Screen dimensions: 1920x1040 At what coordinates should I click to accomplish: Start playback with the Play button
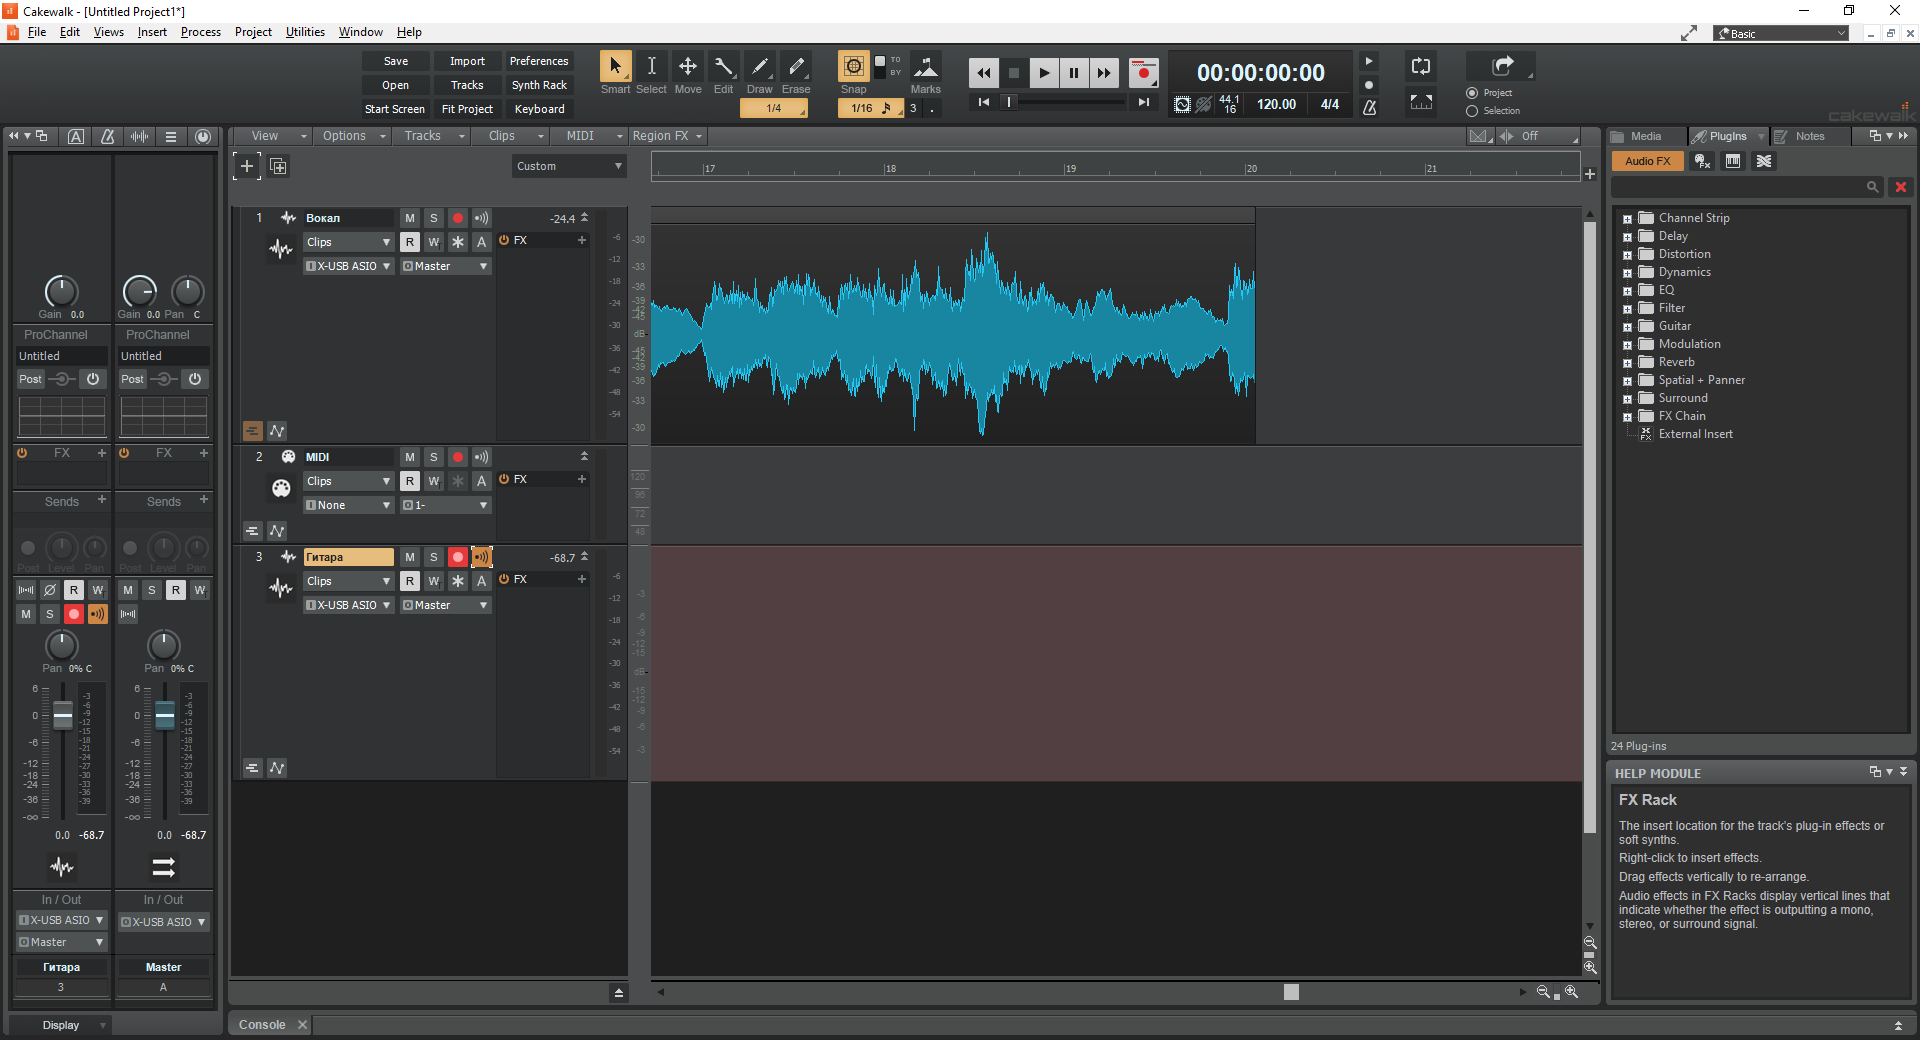[1043, 72]
